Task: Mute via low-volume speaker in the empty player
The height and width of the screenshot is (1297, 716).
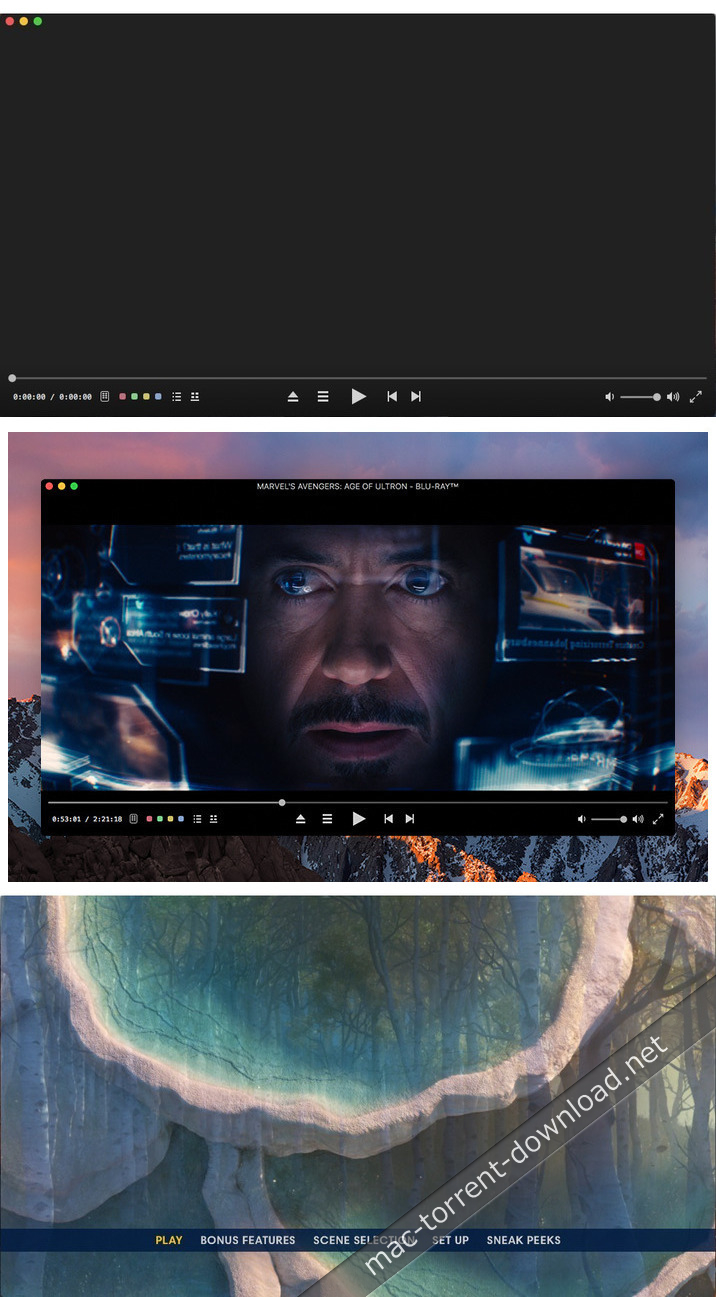Action: (609, 397)
